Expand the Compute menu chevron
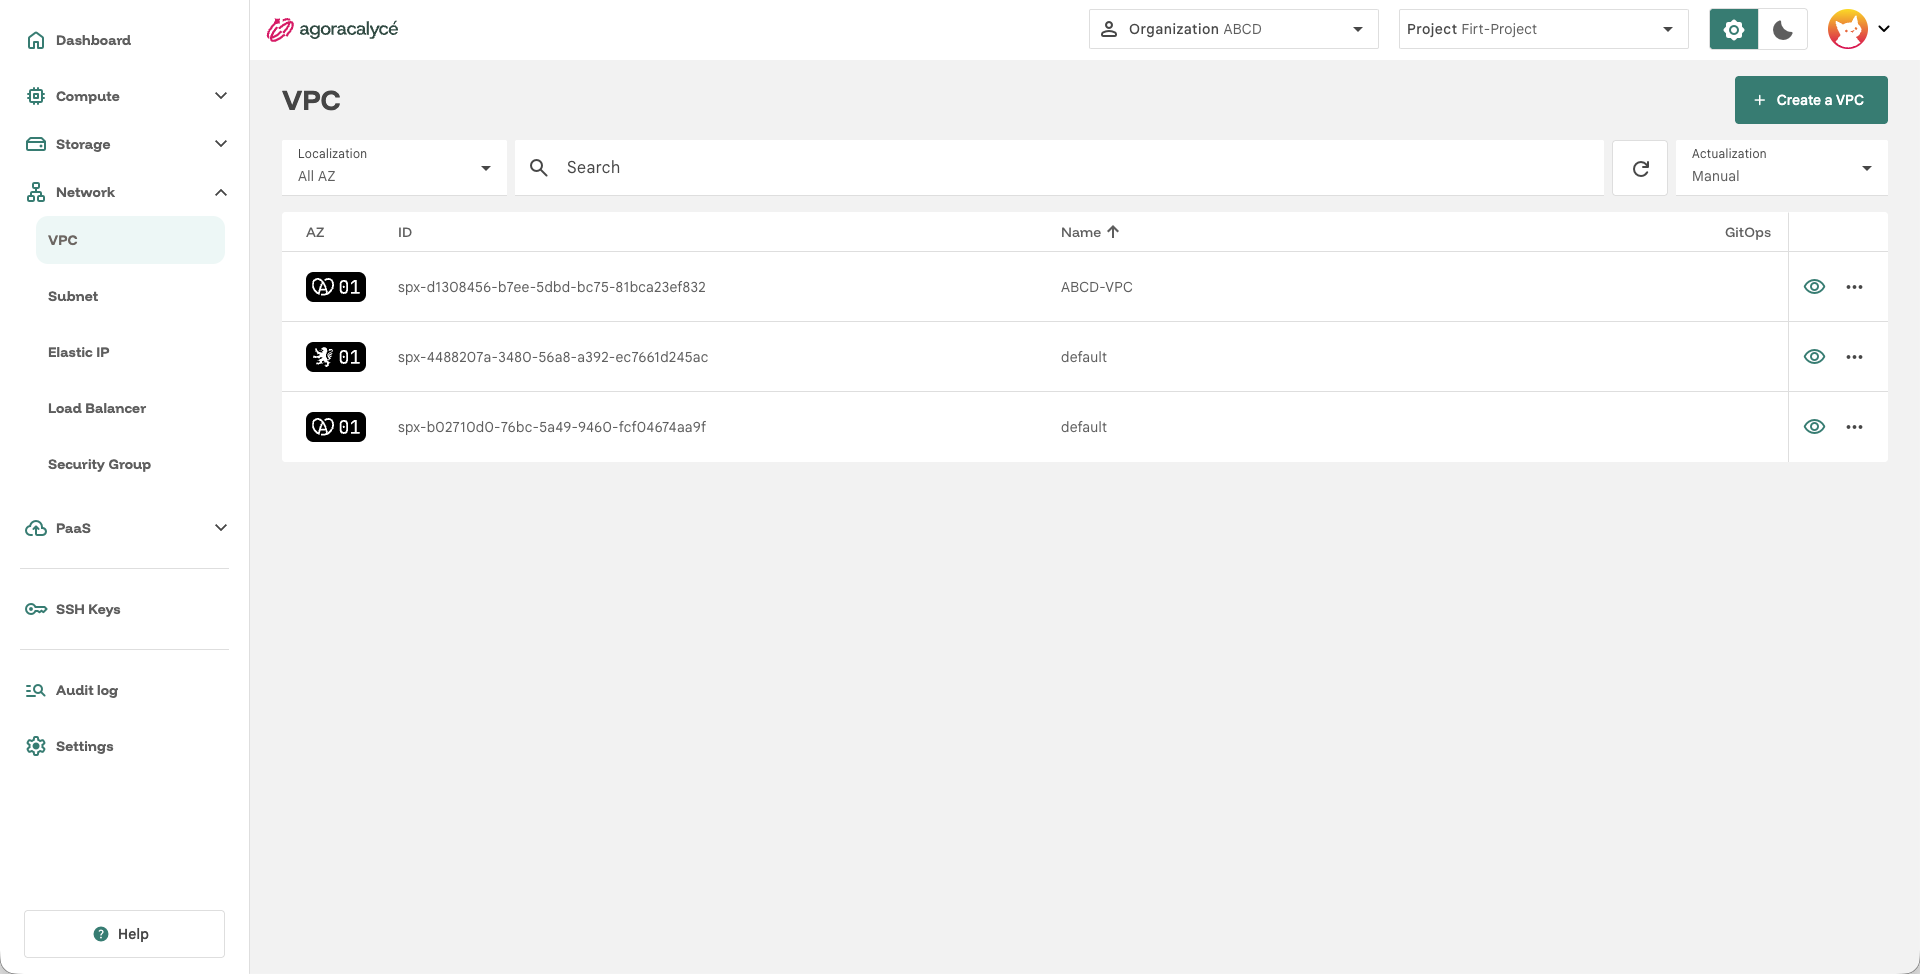This screenshot has height=974, width=1920. [x=221, y=96]
